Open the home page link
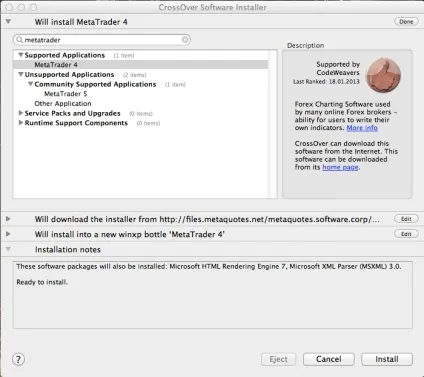This screenshot has width=424, height=377. [340, 167]
